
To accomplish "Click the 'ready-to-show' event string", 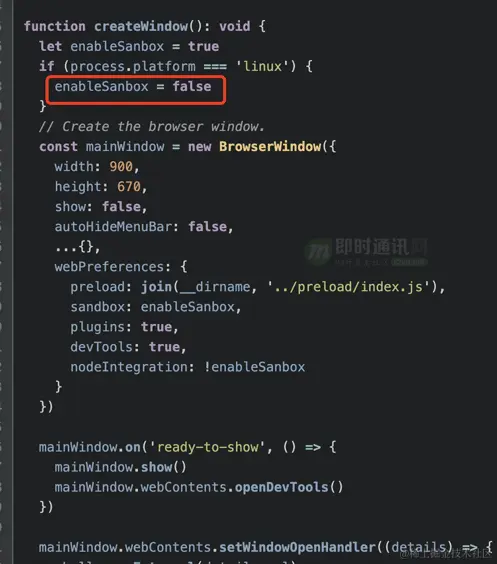I will pos(207,447).
